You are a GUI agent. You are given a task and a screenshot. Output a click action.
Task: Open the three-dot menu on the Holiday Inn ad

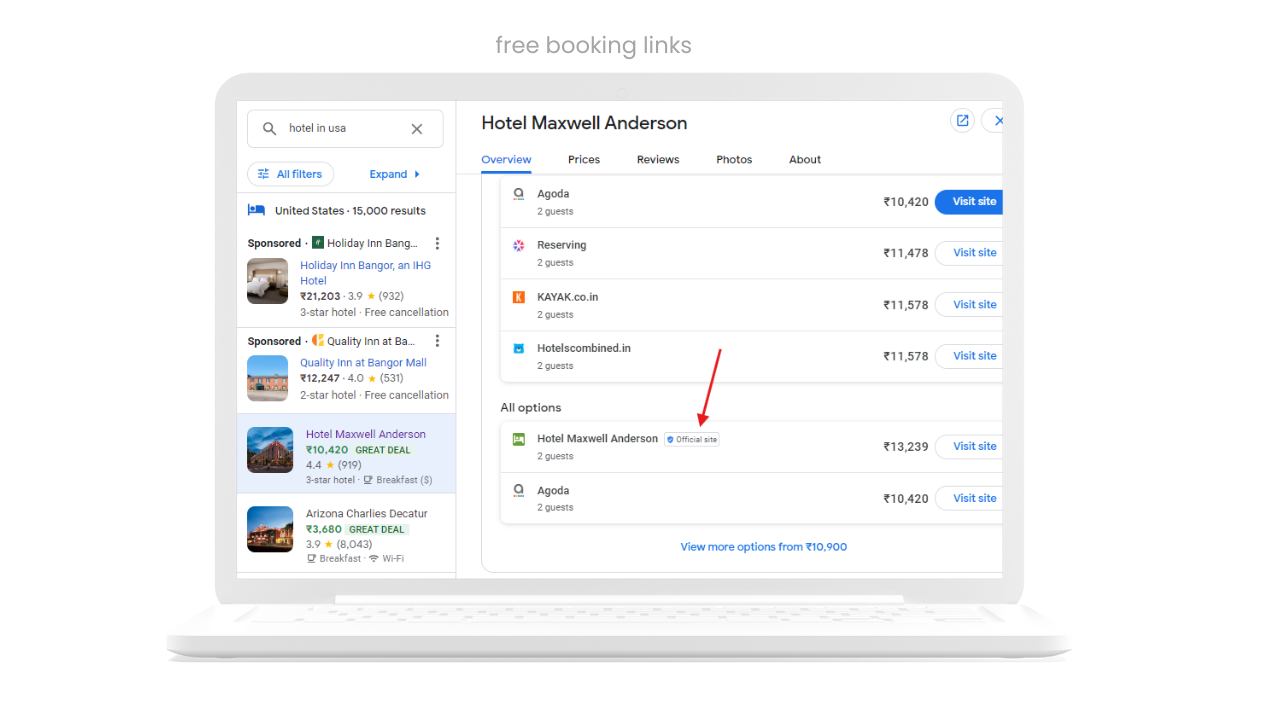tap(437, 242)
